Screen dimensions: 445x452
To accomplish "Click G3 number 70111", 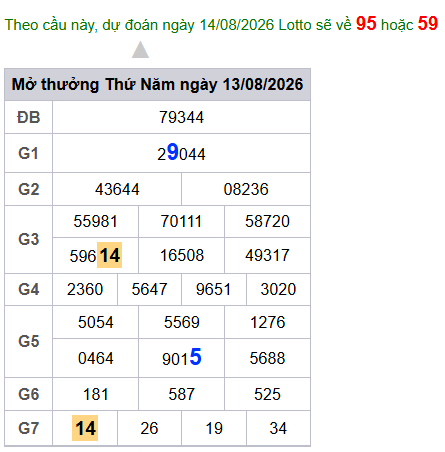I will tap(181, 221).
